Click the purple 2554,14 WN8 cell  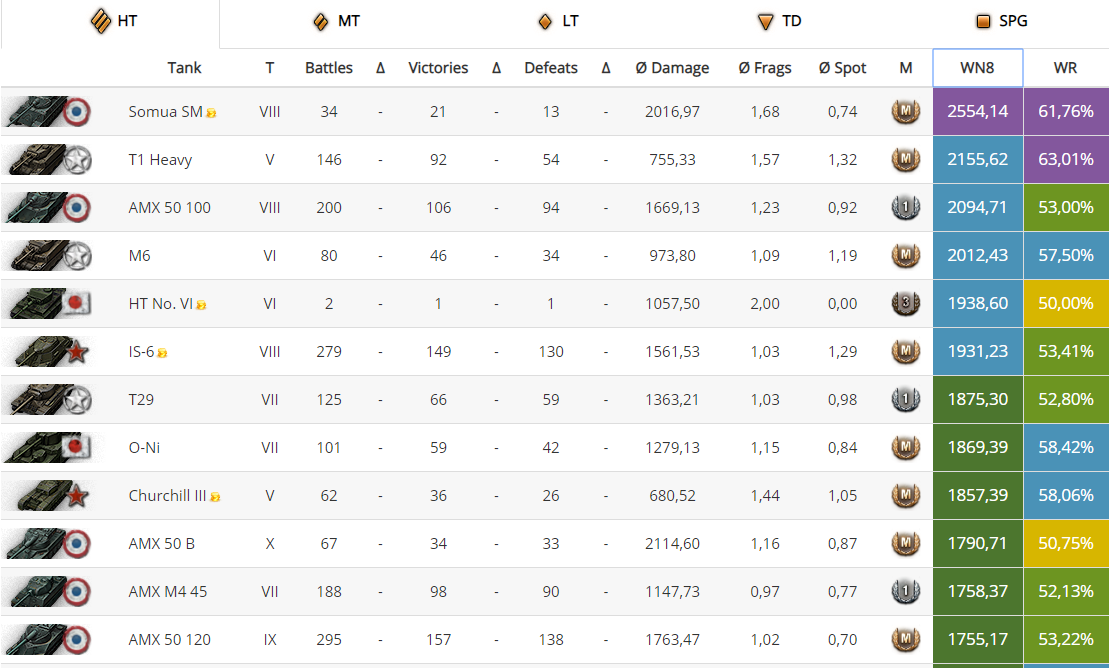[977, 111]
